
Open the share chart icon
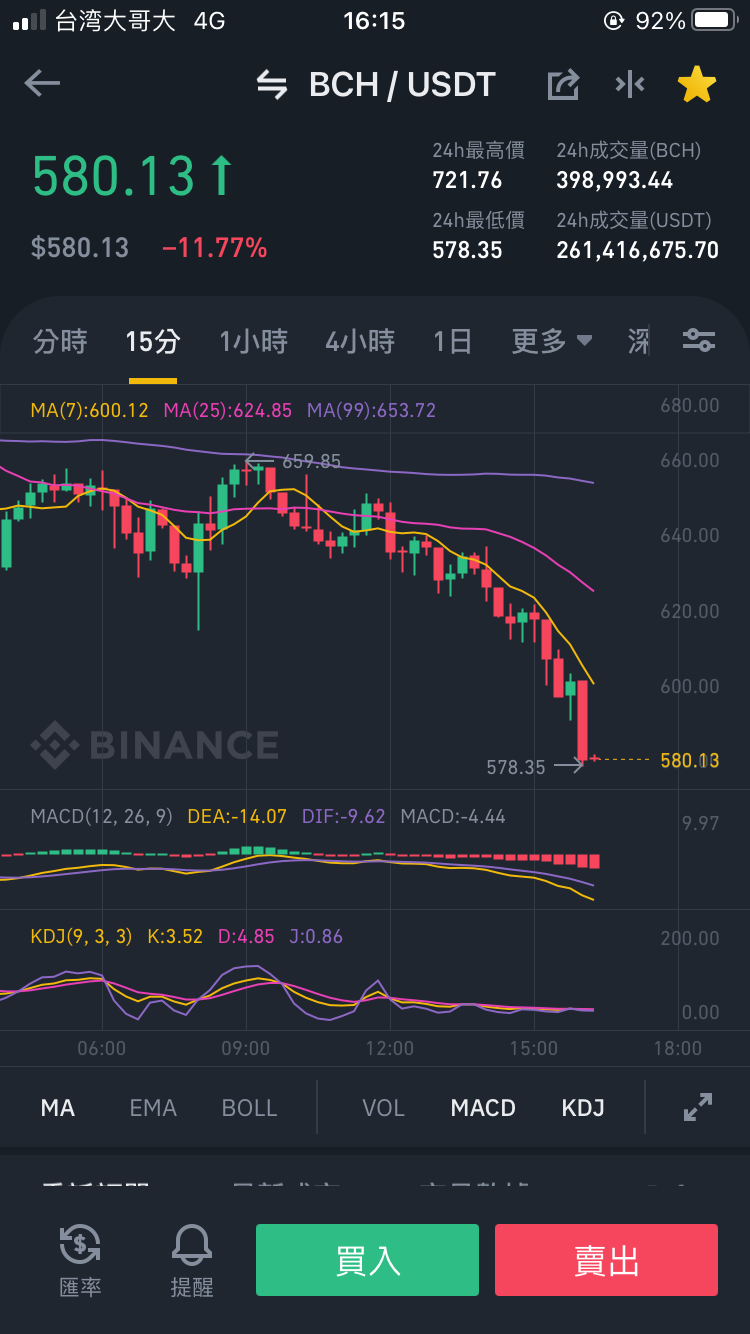coord(563,85)
